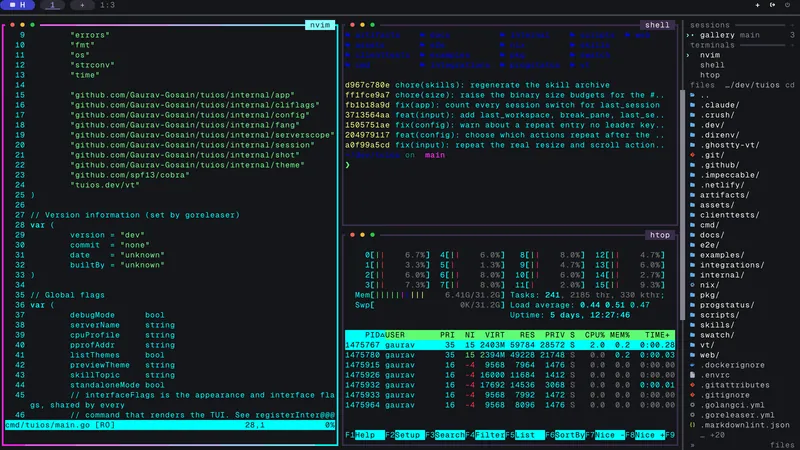
Task: Select nvim in the terminals list
Action: coord(710,55)
